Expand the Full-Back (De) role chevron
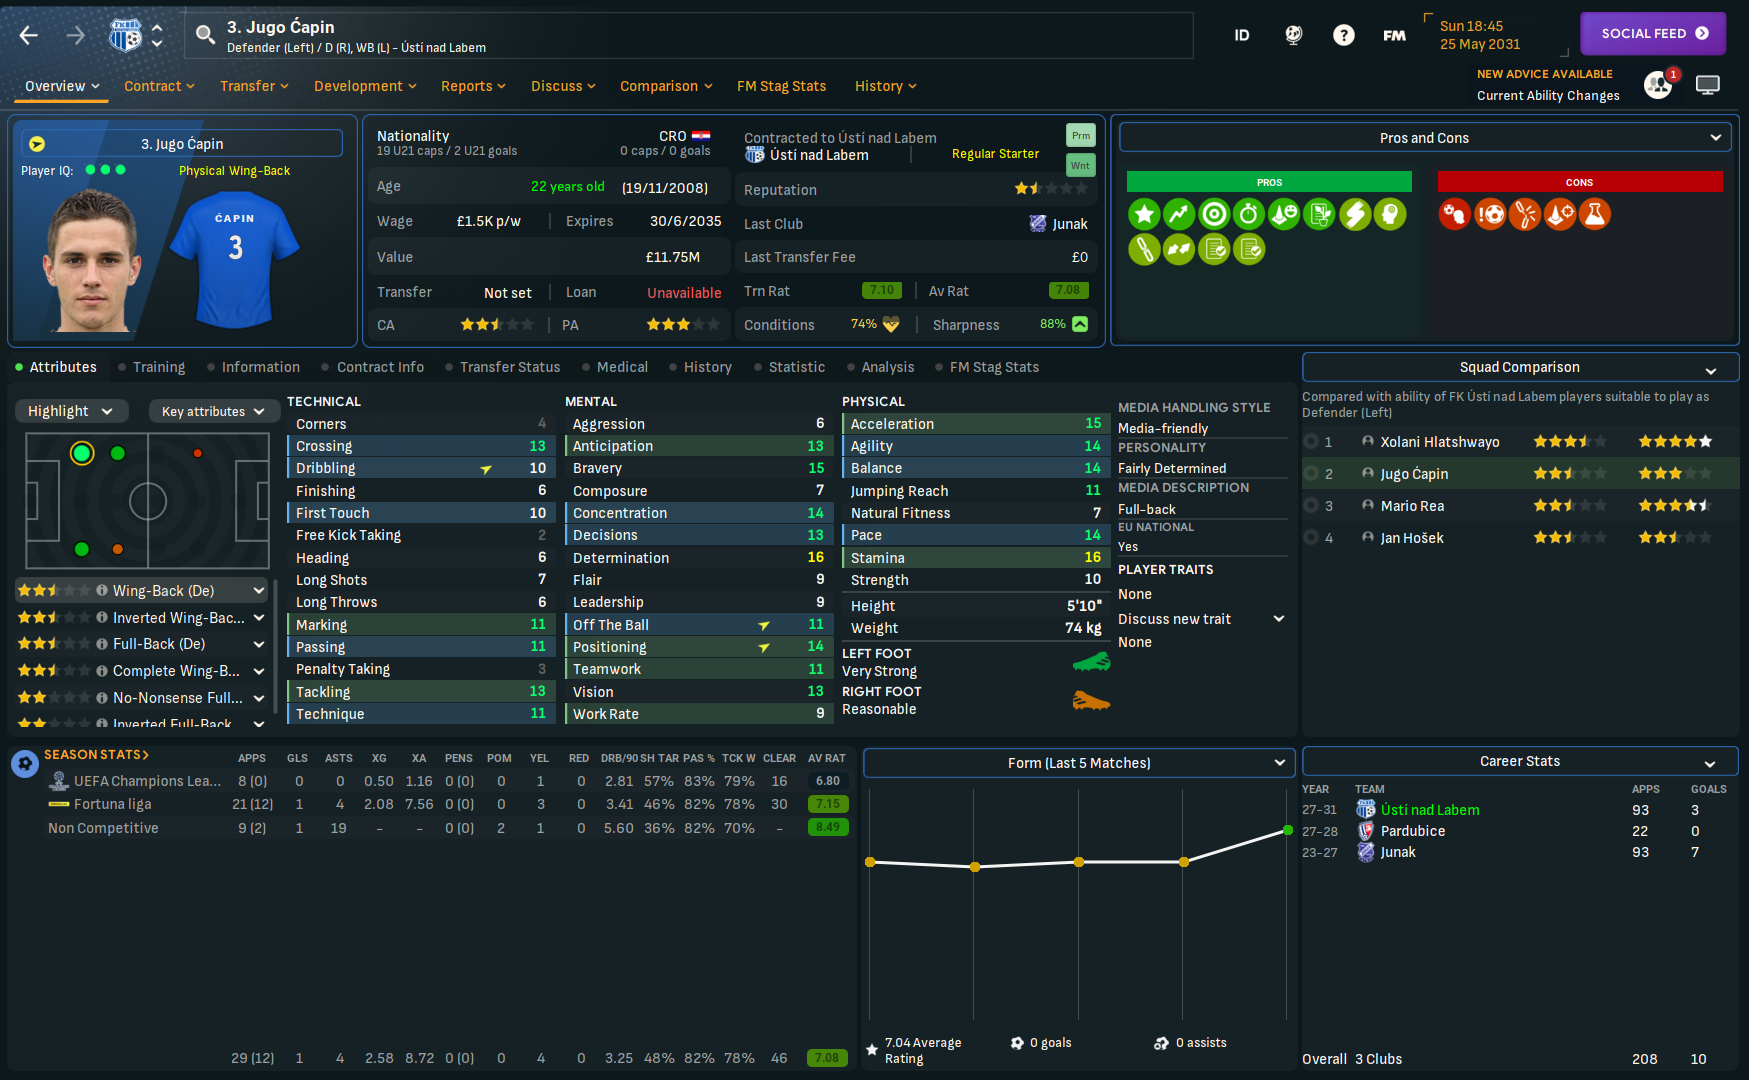1749x1080 pixels. [x=259, y=645]
